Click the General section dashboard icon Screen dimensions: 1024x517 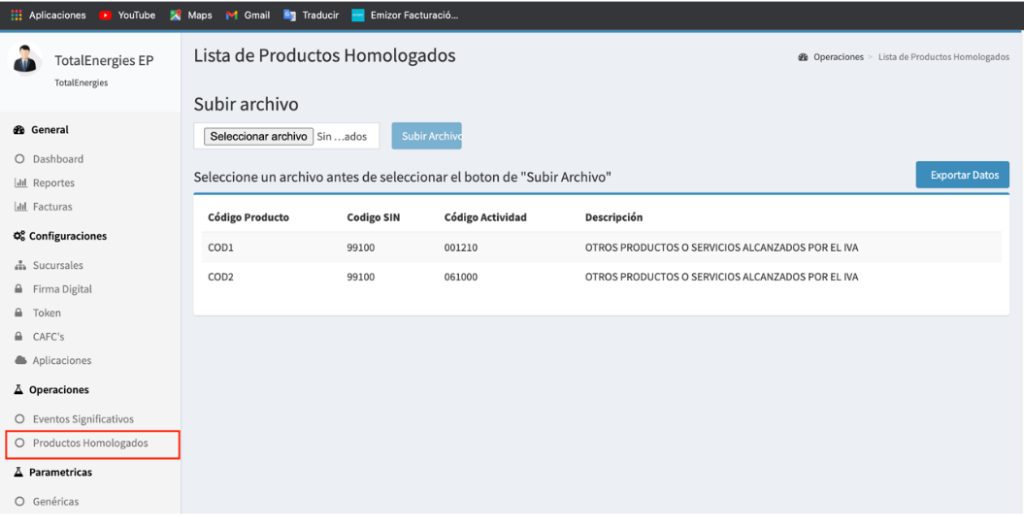(19, 130)
